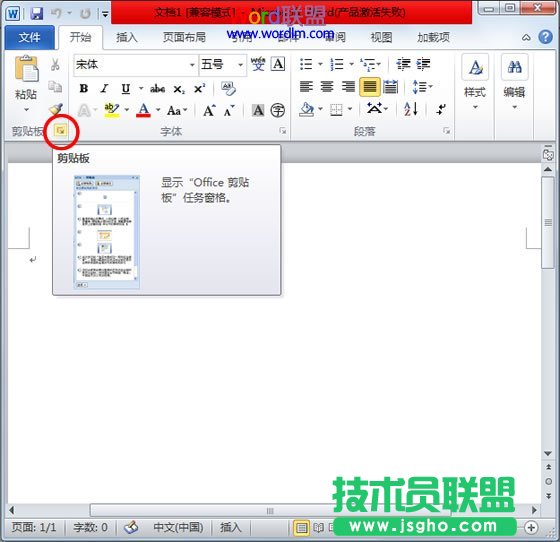Clear formatting with eraser icon
This screenshot has height=542, width=560.
click(228, 89)
